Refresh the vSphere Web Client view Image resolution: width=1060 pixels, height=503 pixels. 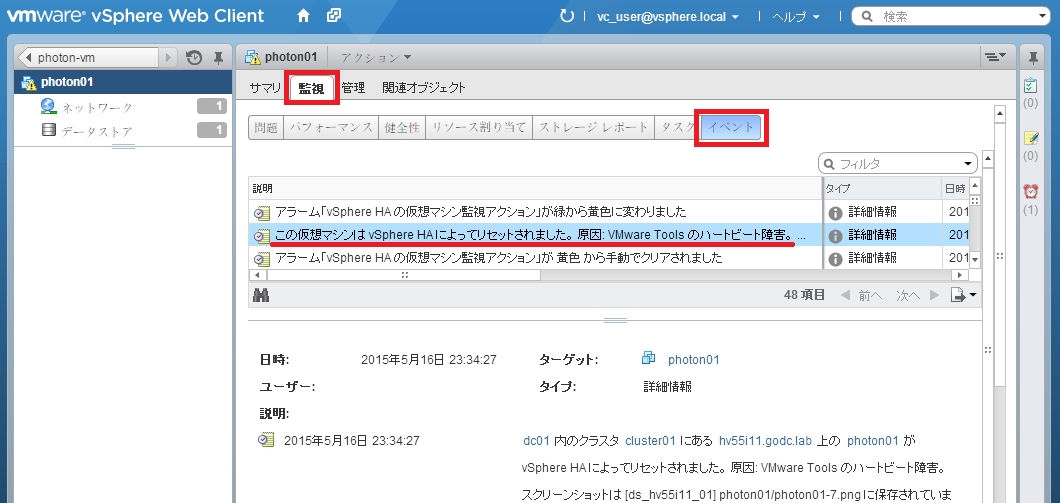pos(567,16)
